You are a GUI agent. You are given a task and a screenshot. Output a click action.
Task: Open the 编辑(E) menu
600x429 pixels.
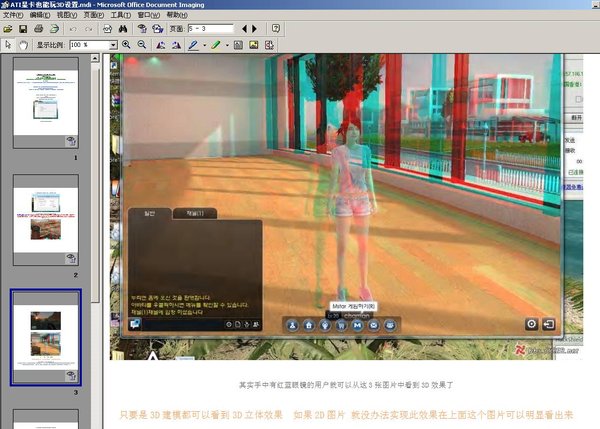(x=40, y=15)
